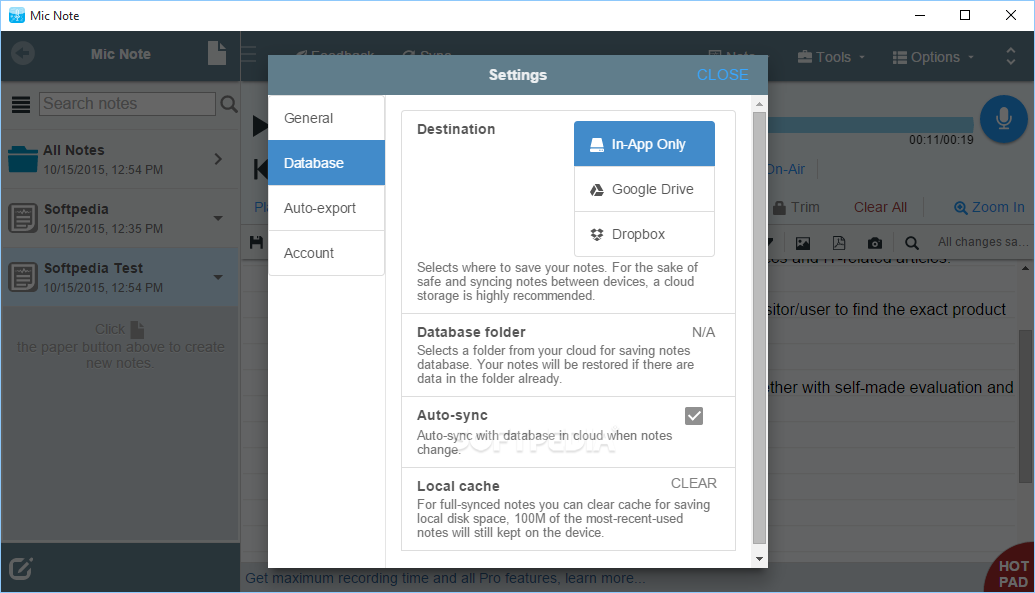Click the play button behind Settings dialog
Screen dimensions: 1035x593
click(x=260, y=125)
